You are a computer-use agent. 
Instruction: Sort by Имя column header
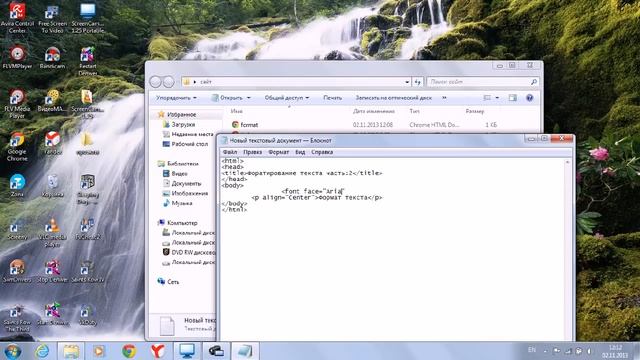coord(237,111)
